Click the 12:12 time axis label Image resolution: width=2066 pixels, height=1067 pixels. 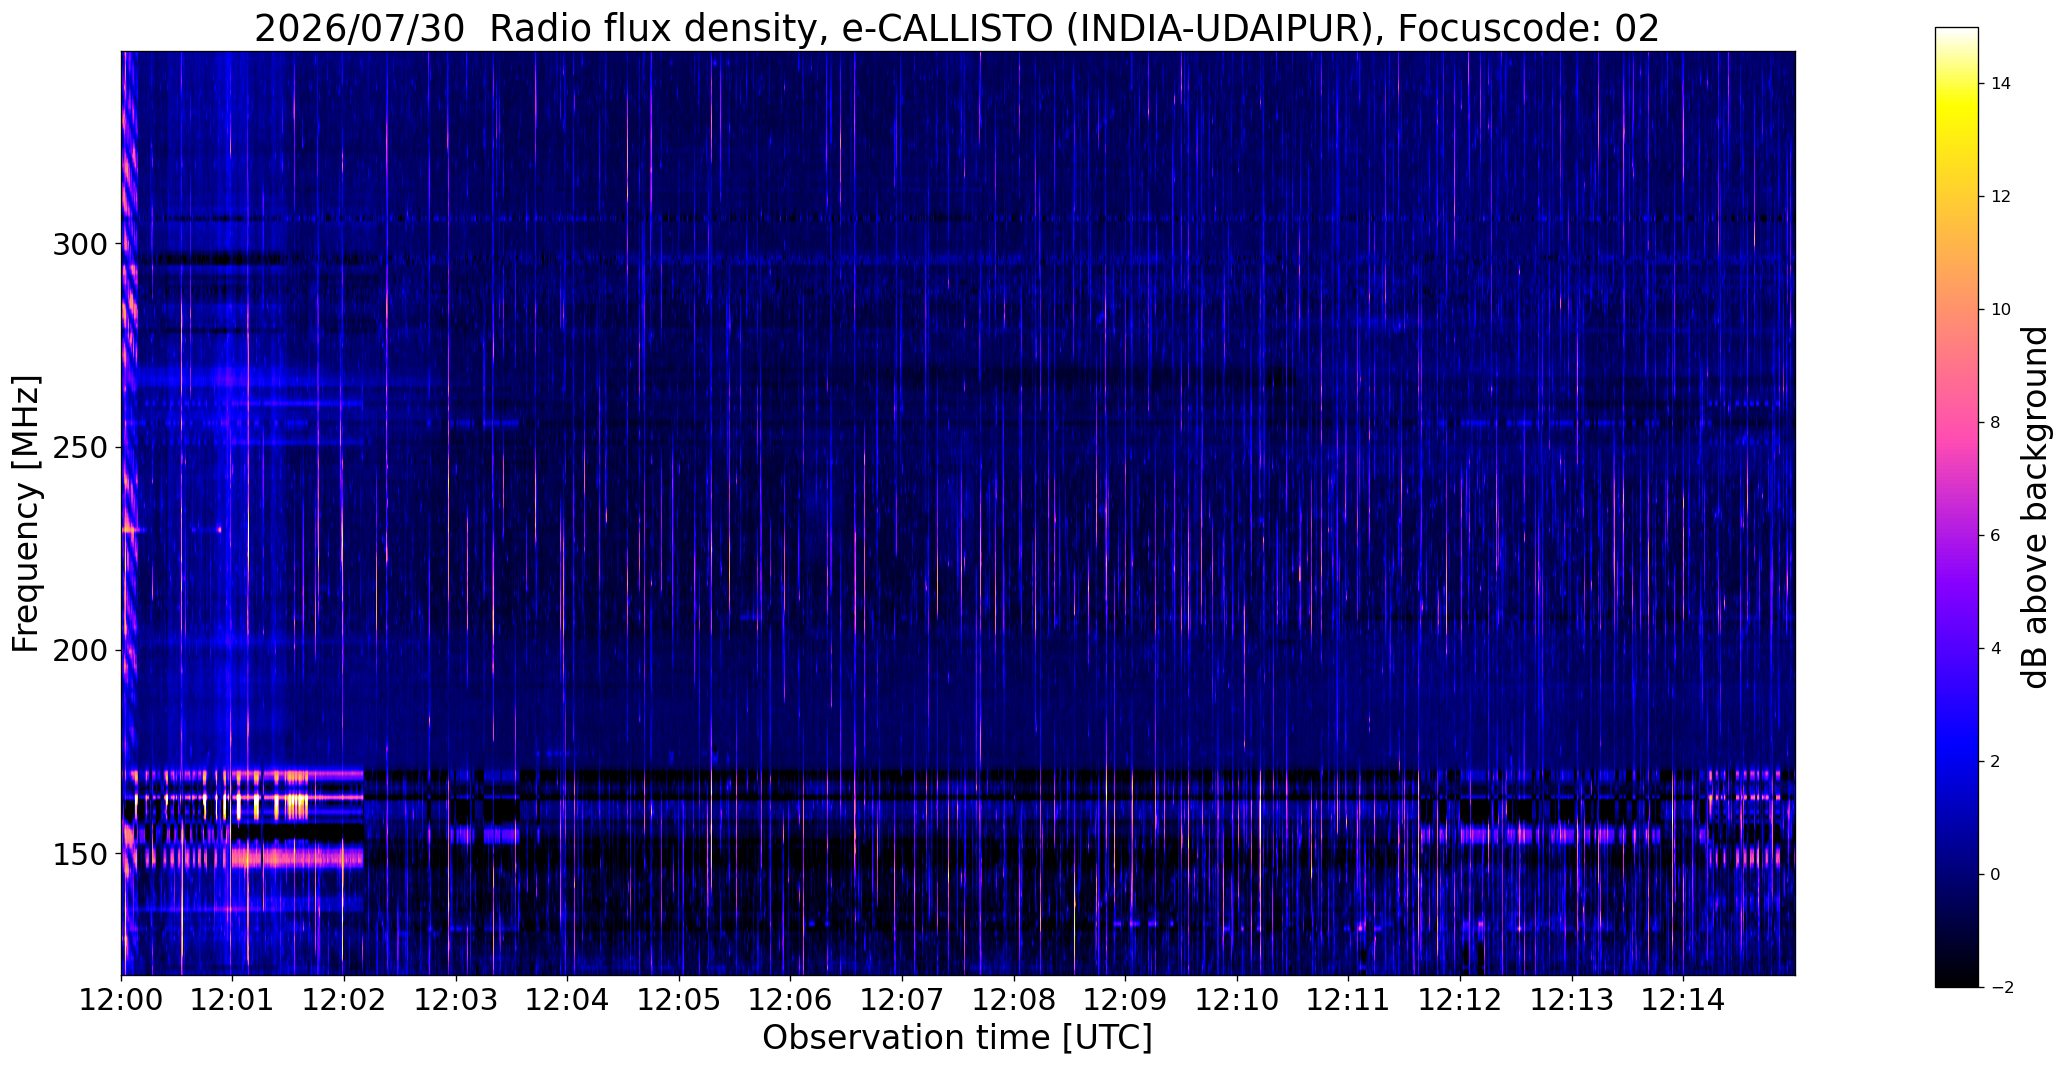(1460, 999)
